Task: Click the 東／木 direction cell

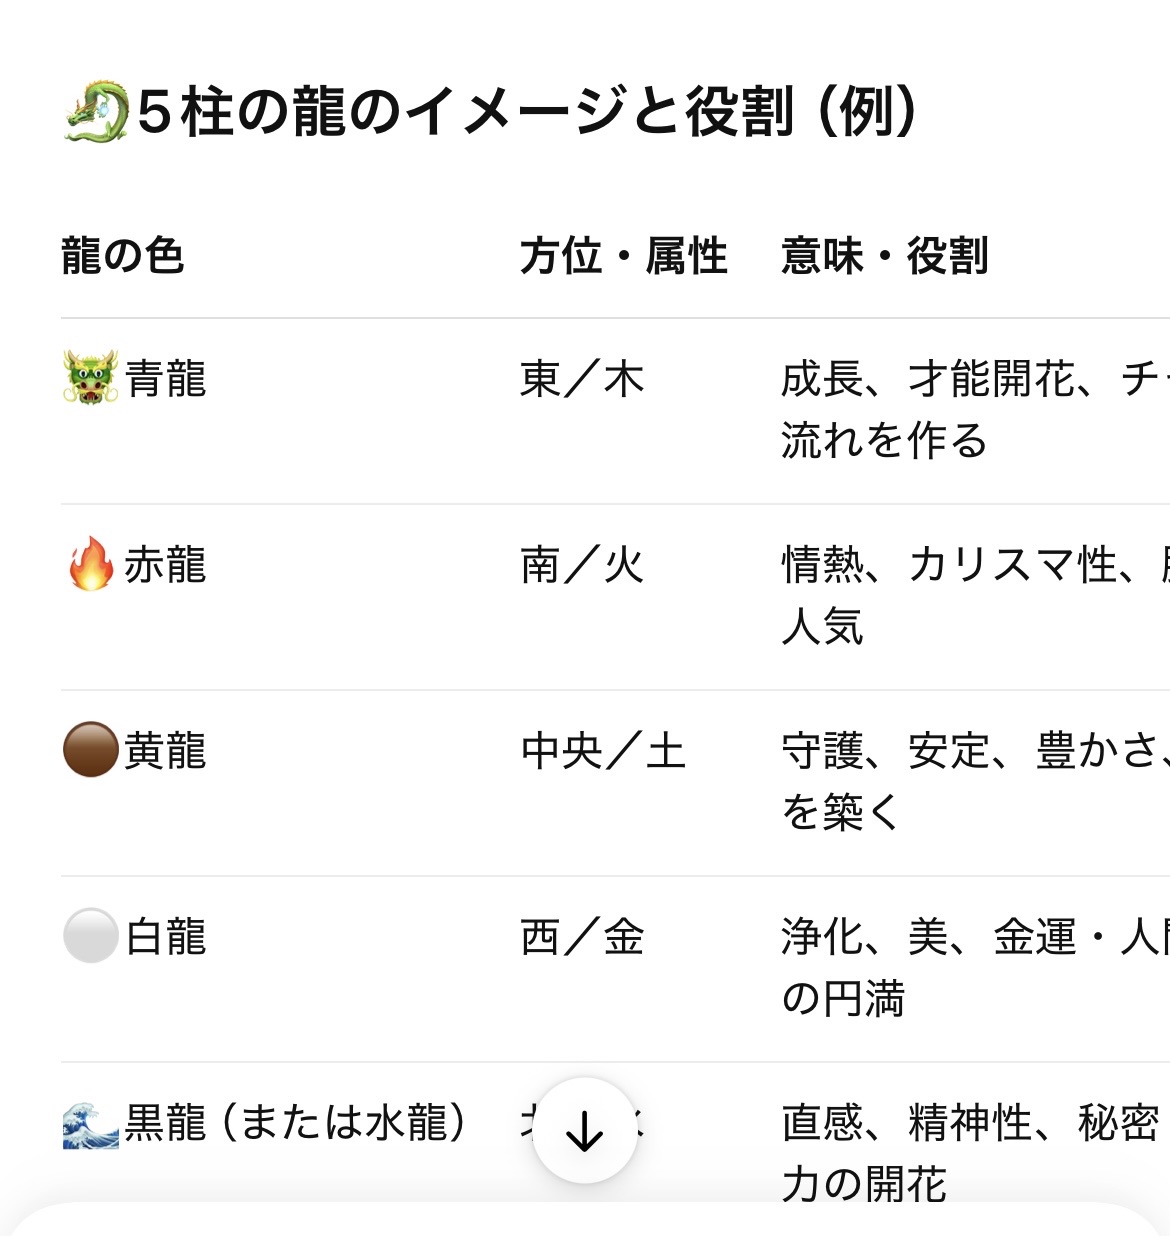Action: click(x=582, y=379)
